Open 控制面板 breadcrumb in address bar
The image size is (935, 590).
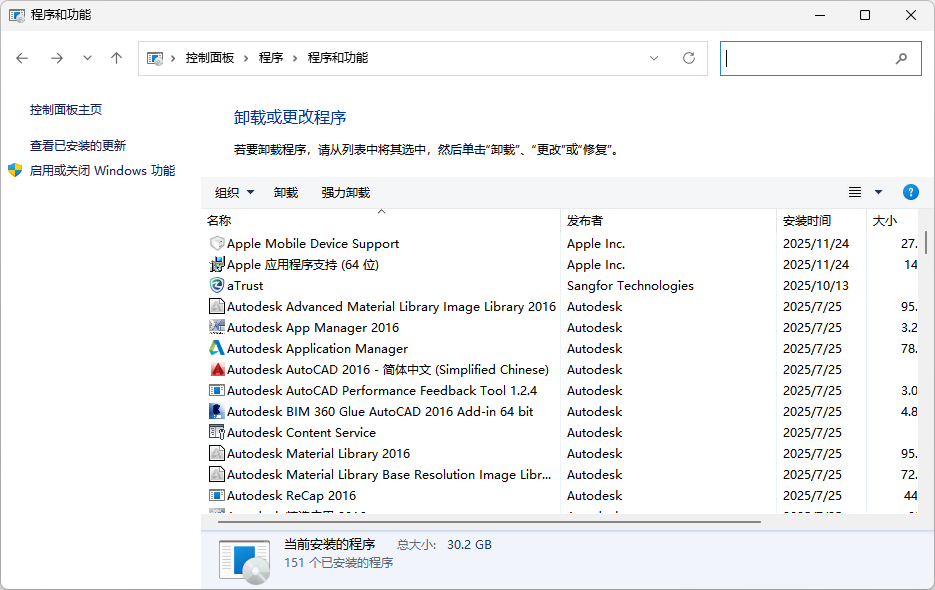pyautogui.click(x=209, y=58)
